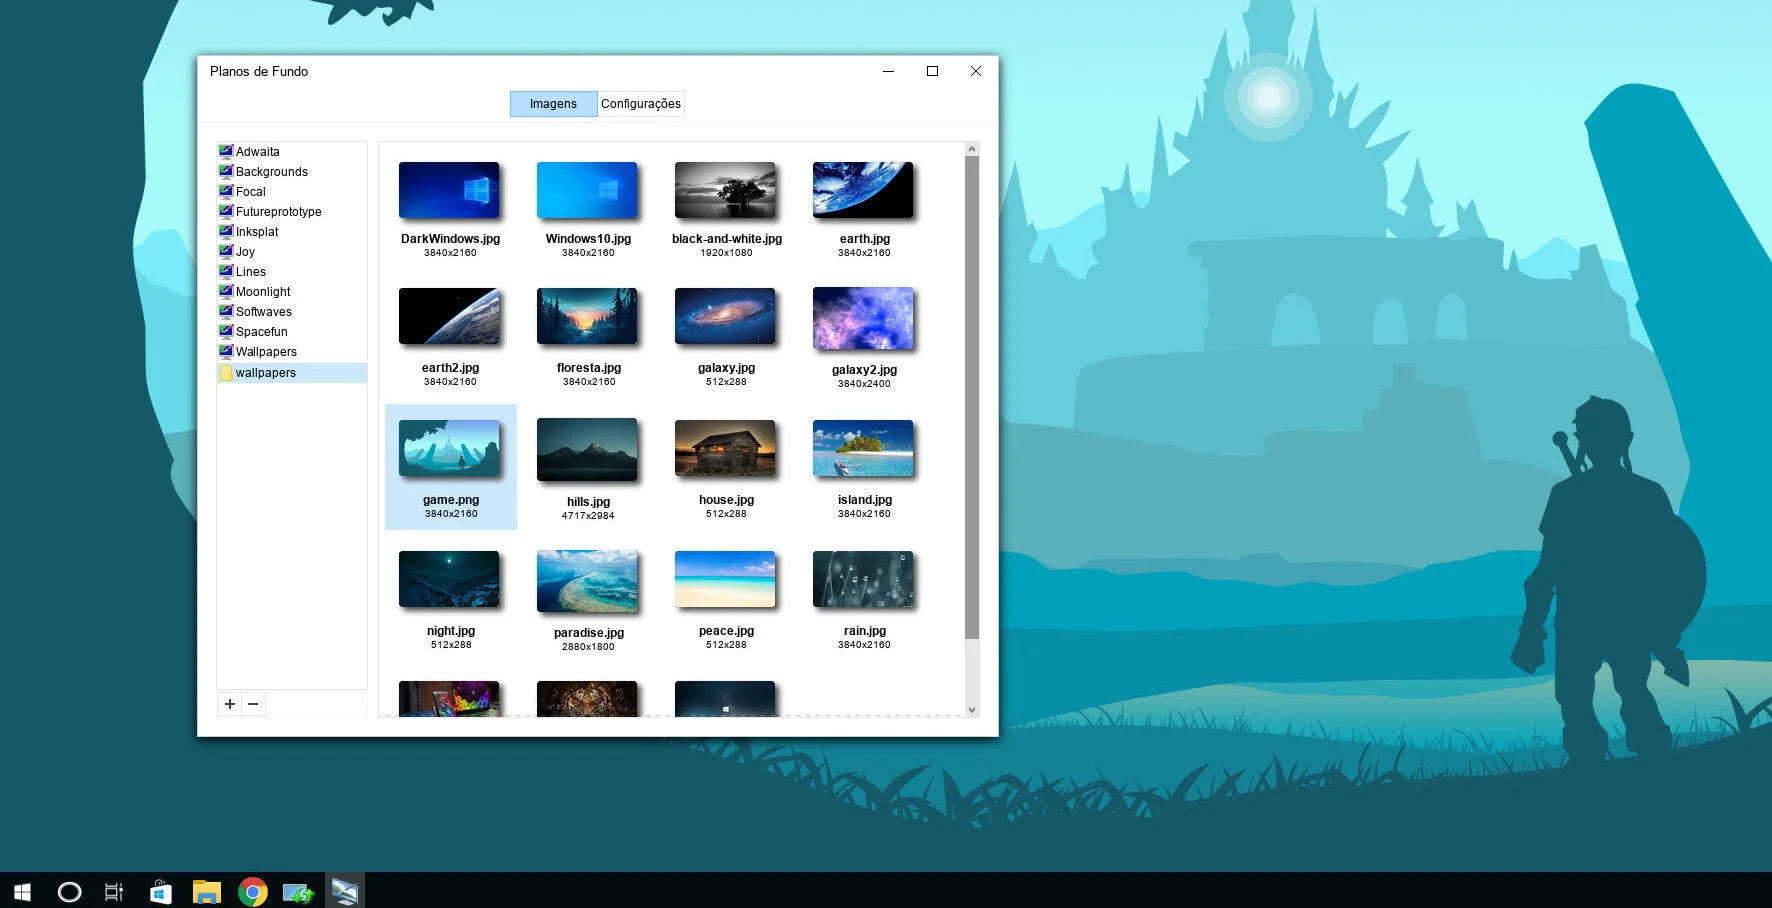Click the scrollbar down arrow in the image list
The image size is (1772, 908).
(x=971, y=708)
